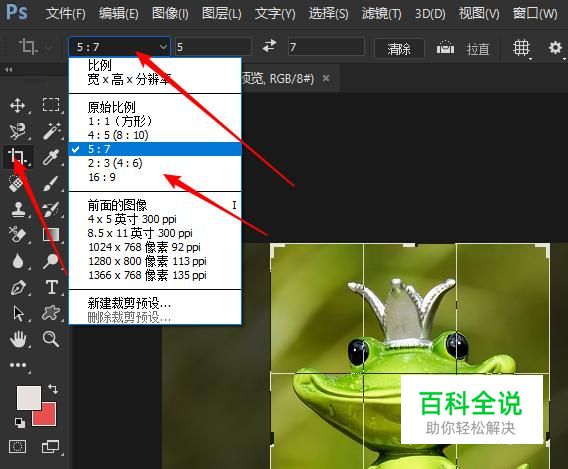Click the foreground color swatch
This screenshot has height=469, width=568.
click(28, 398)
